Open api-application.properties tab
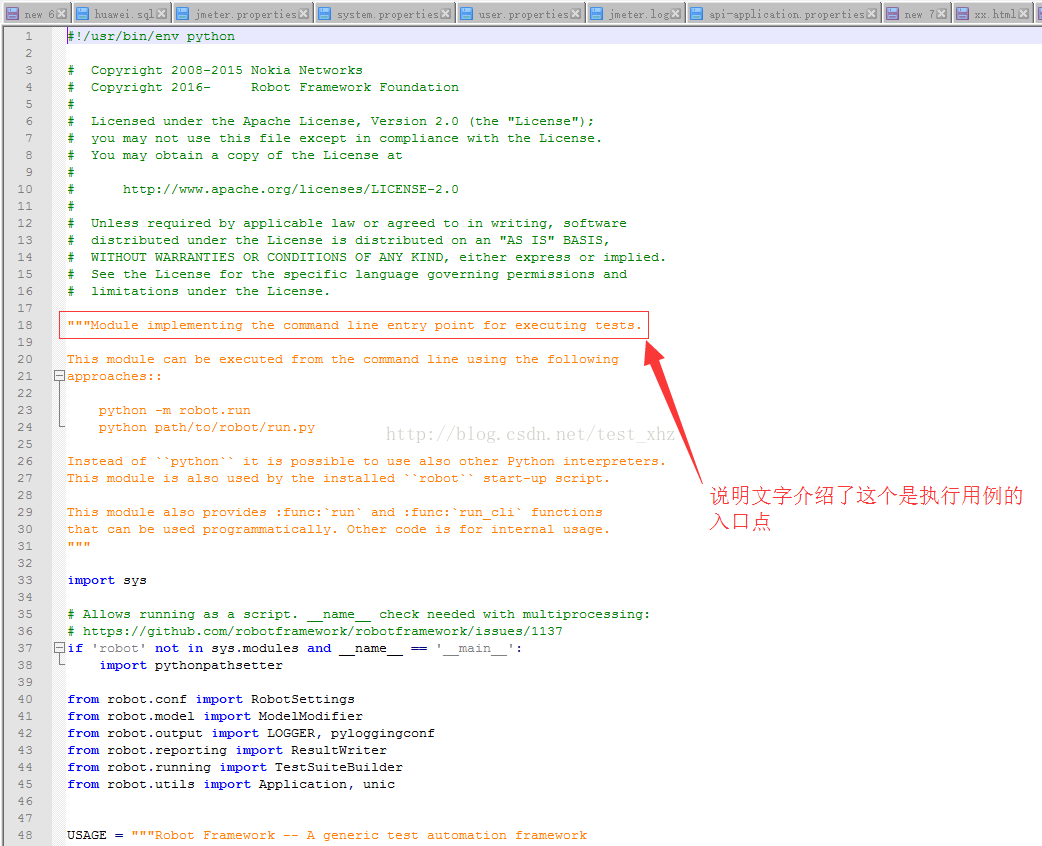The width and height of the screenshot is (1042, 846). (783, 14)
